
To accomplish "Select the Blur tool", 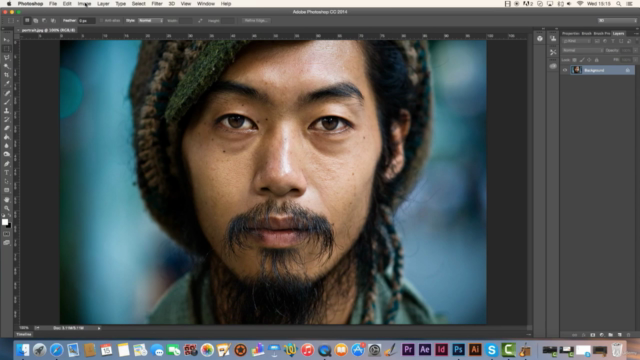I will pos(7,146).
